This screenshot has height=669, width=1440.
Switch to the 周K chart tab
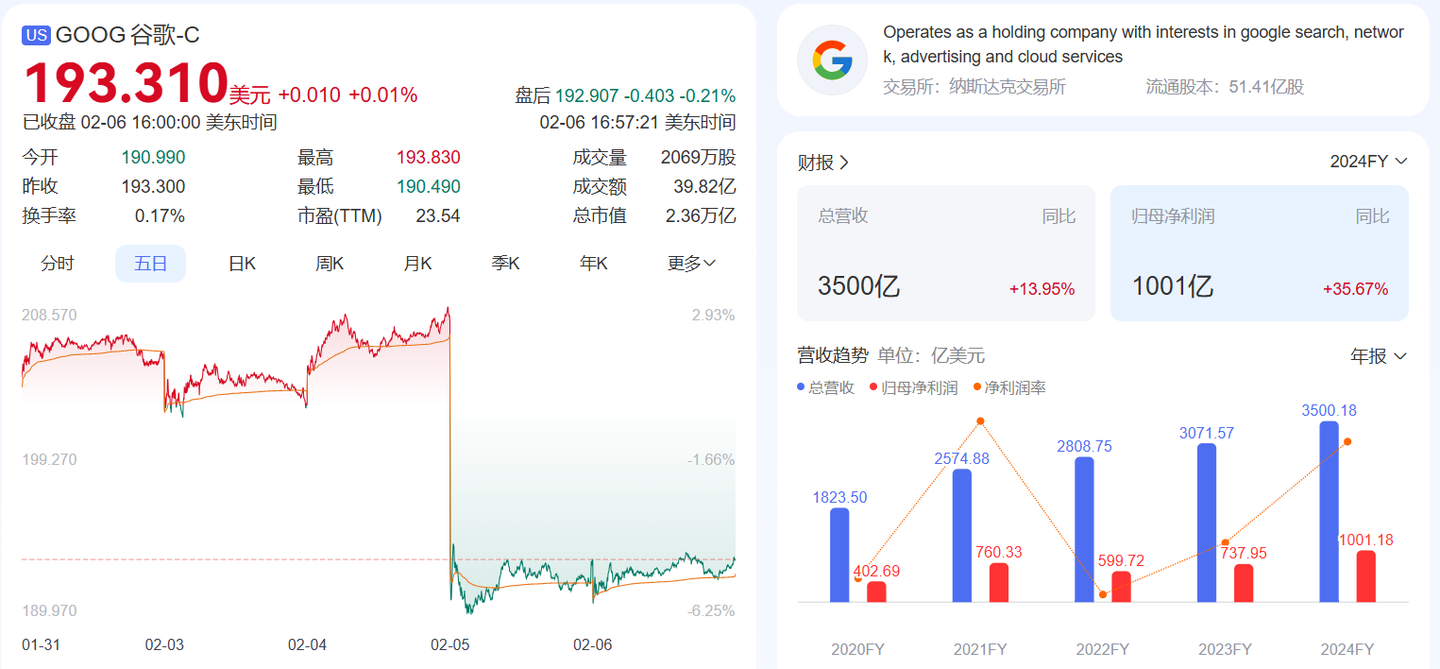pos(330,264)
